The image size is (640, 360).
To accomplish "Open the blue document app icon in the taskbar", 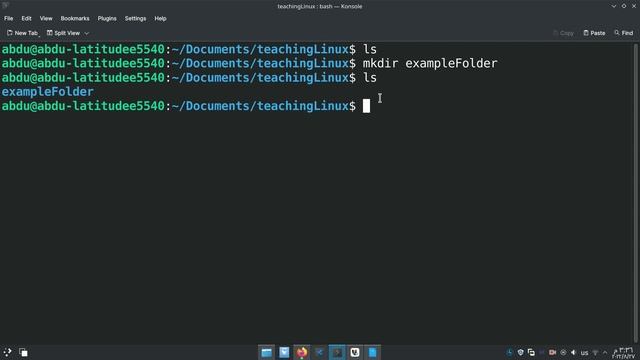I will 372,352.
